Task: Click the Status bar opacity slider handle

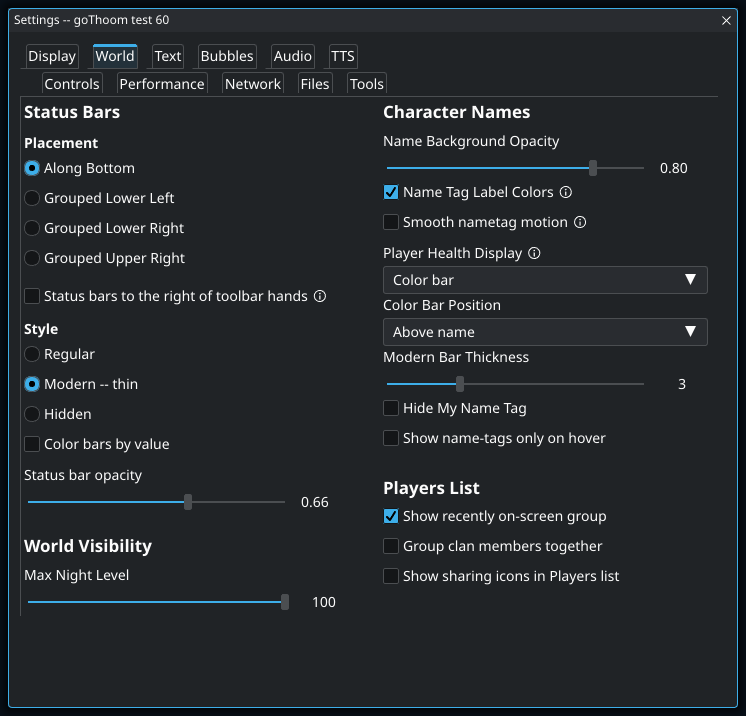Action: coord(188,502)
